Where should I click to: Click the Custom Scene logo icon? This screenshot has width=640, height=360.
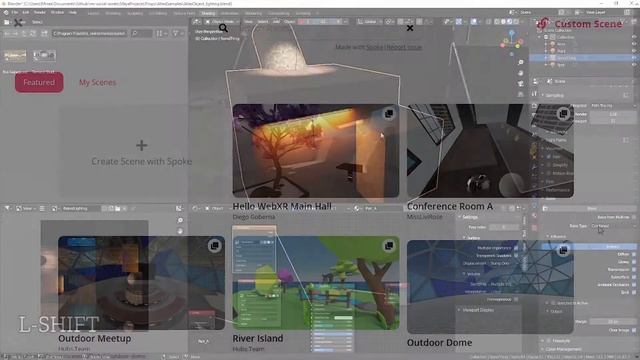coord(543,24)
